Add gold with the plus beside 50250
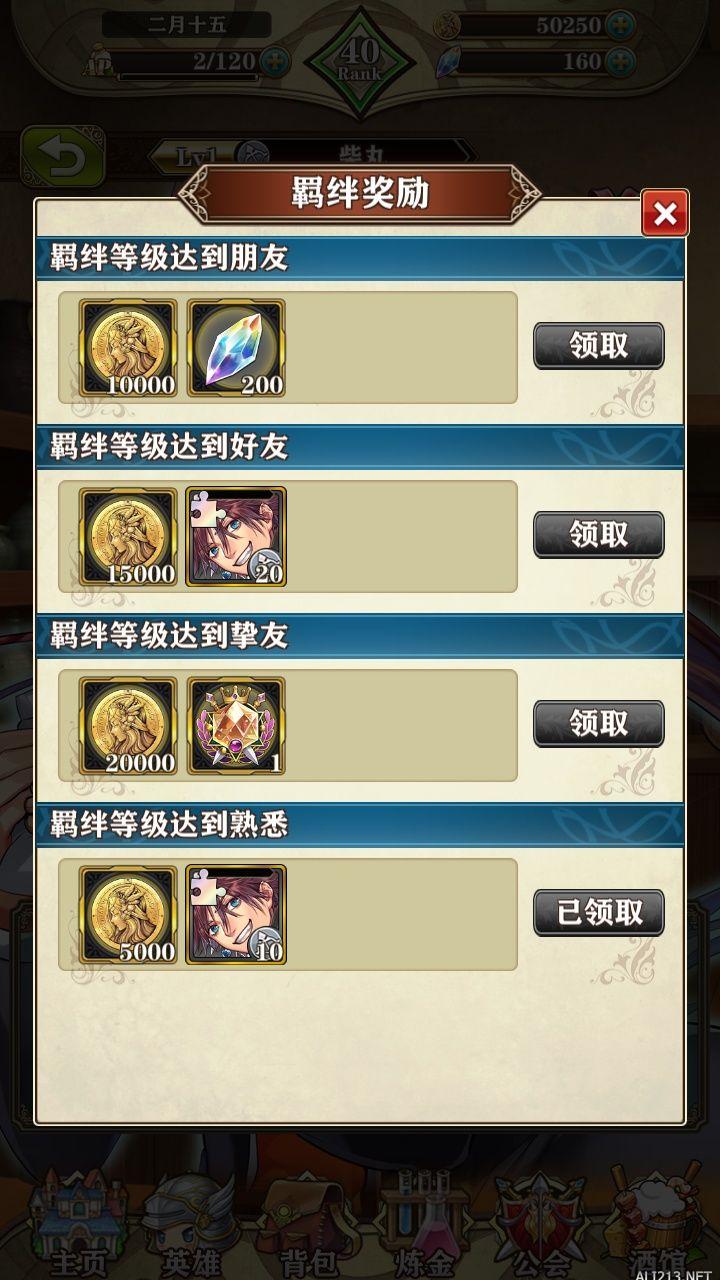 (x=621, y=24)
